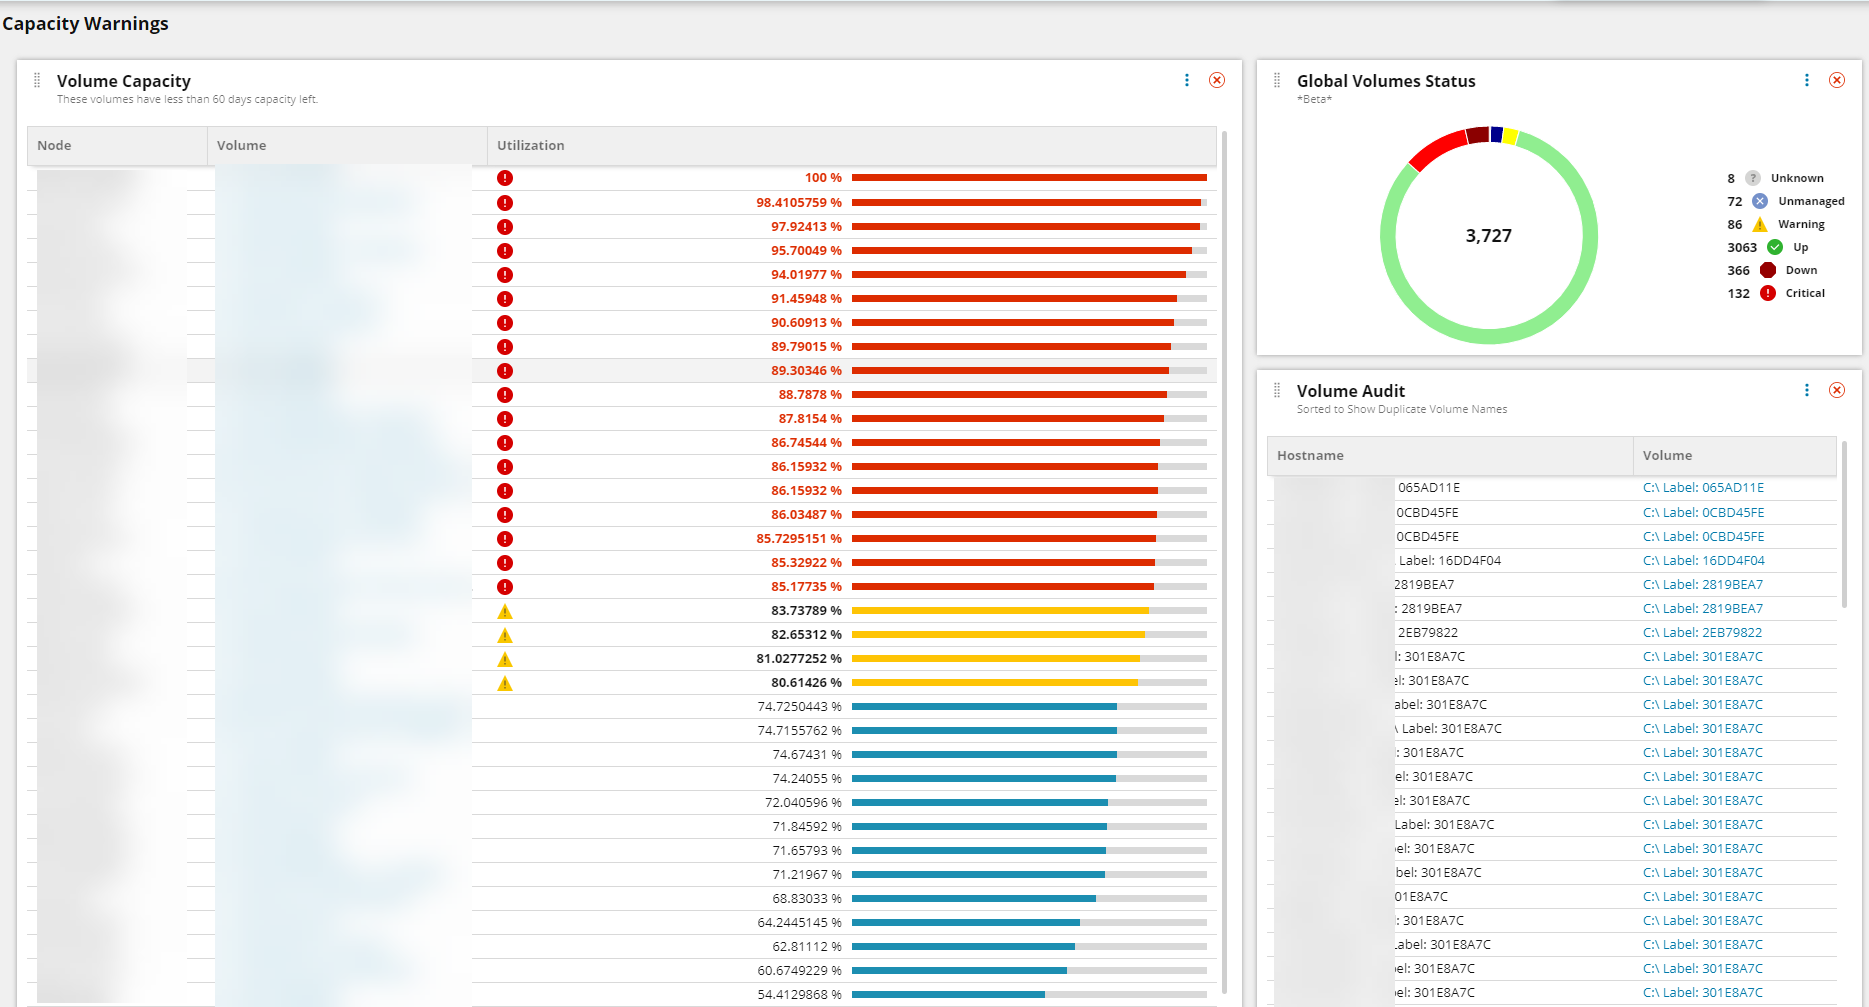Click the yellow Warning segment of the donut chart
This screenshot has width=1869, height=1007.
coord(1510,136)
